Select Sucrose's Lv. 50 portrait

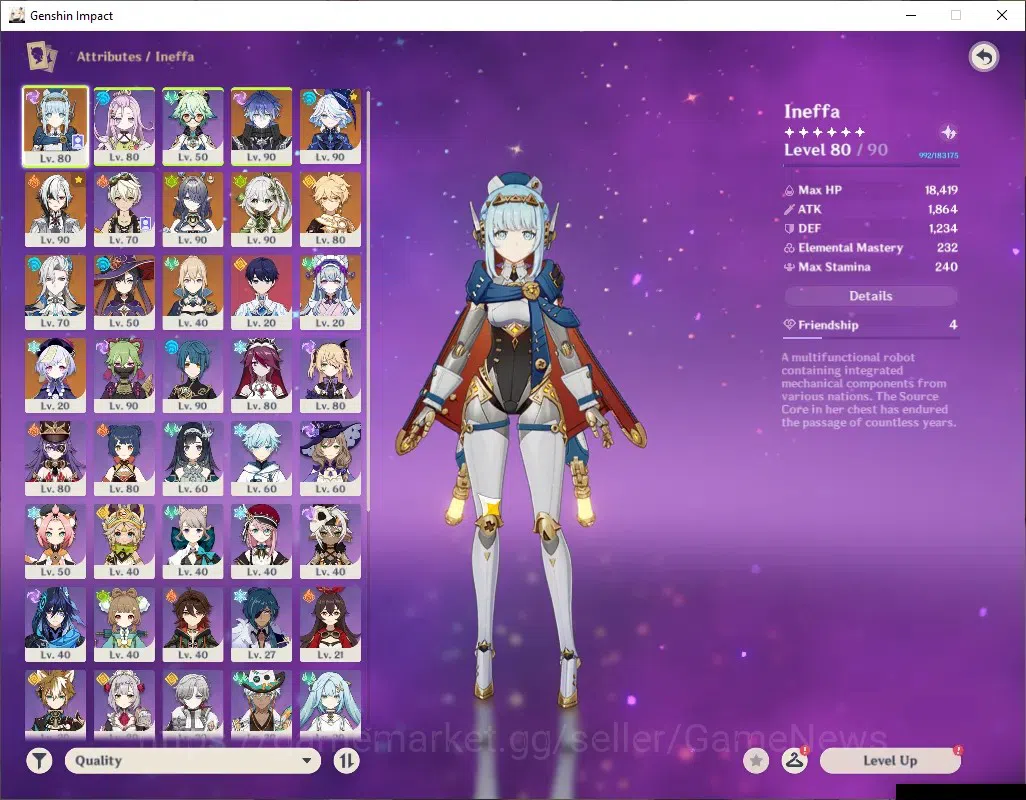193,127
